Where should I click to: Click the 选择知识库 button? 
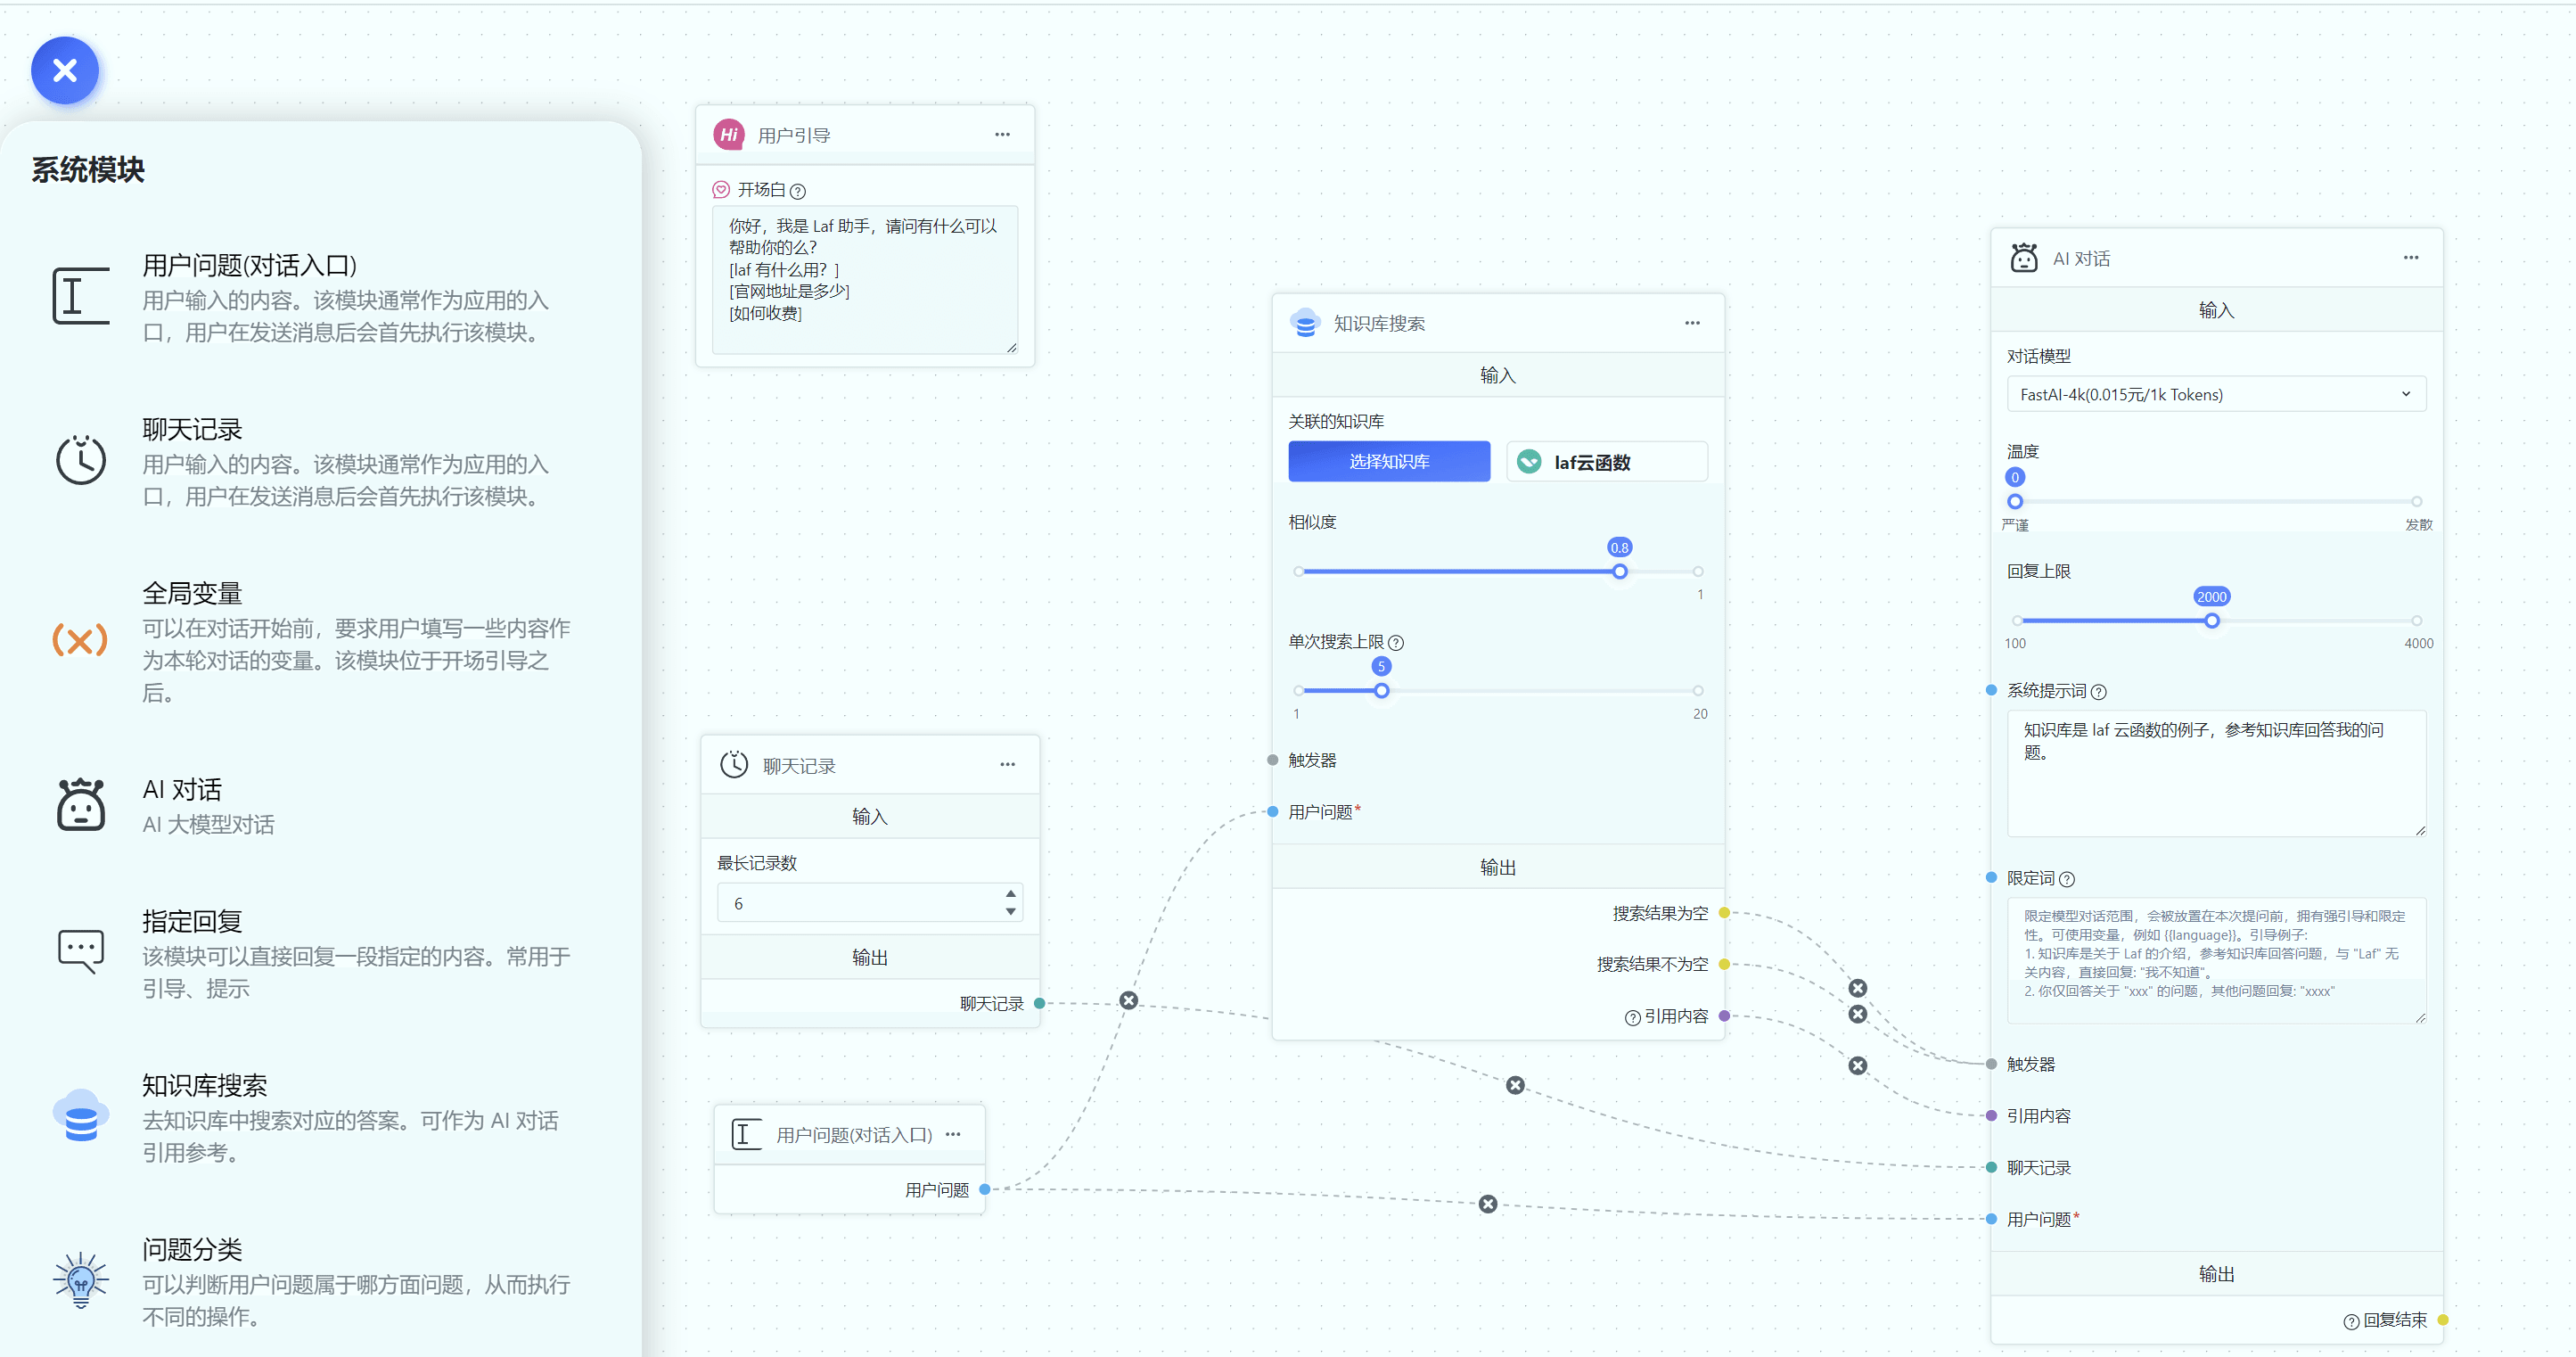(1389, 462)
